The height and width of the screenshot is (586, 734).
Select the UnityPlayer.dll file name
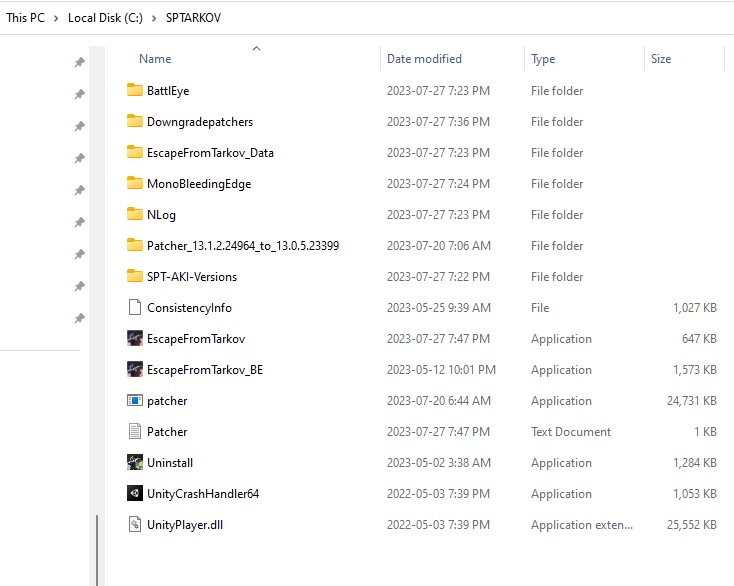(x=185, y=525)
